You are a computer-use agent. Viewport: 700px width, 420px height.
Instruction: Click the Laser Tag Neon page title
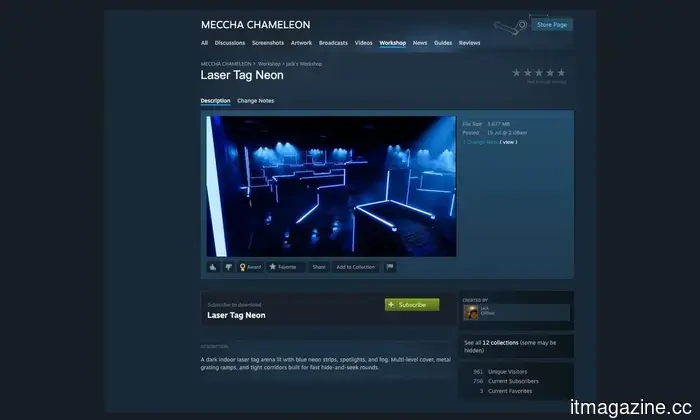[x=242, y=75]
